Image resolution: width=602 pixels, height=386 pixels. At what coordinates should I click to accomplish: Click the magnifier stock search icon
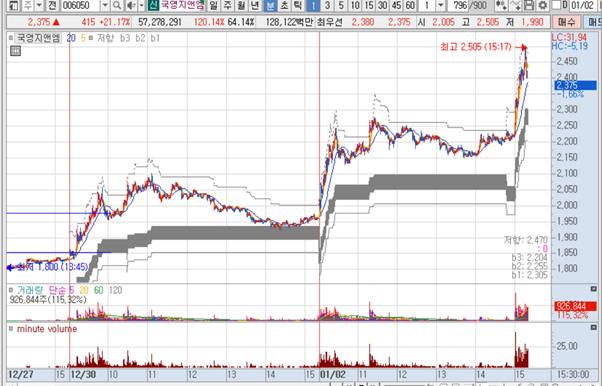(117, 5)
